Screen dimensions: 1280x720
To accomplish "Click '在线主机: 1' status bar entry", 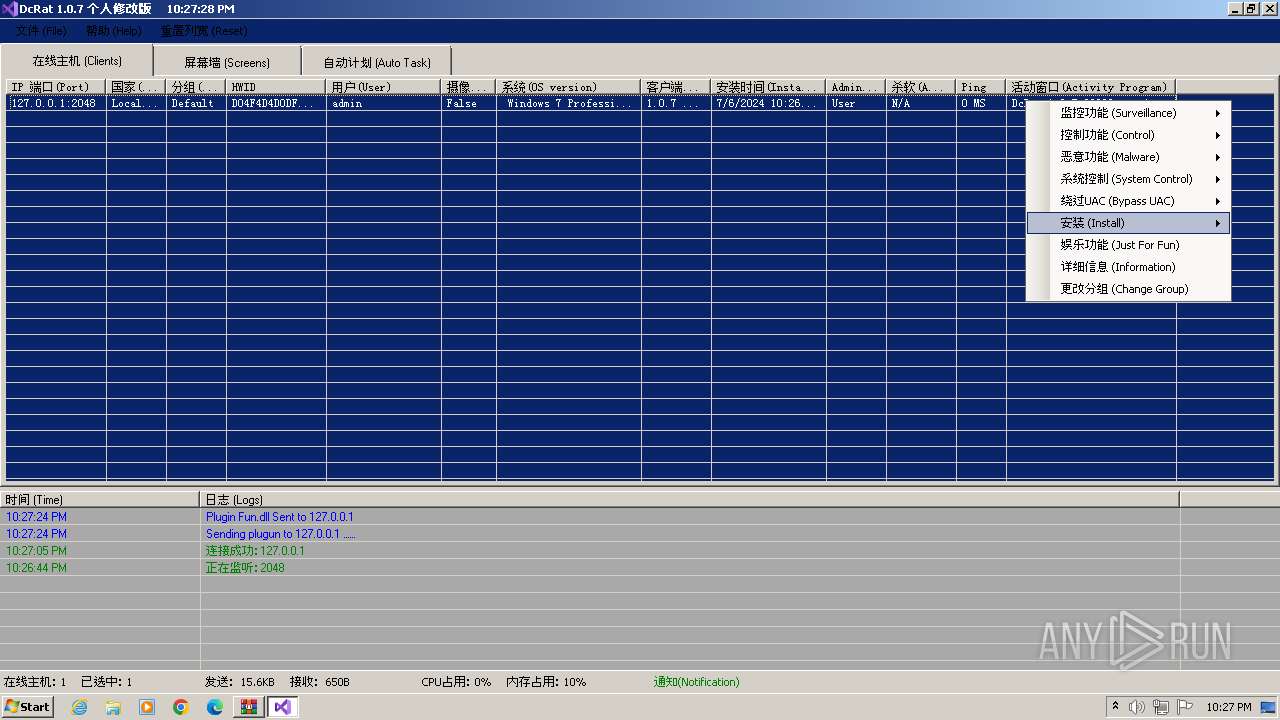I will (35, 682).
